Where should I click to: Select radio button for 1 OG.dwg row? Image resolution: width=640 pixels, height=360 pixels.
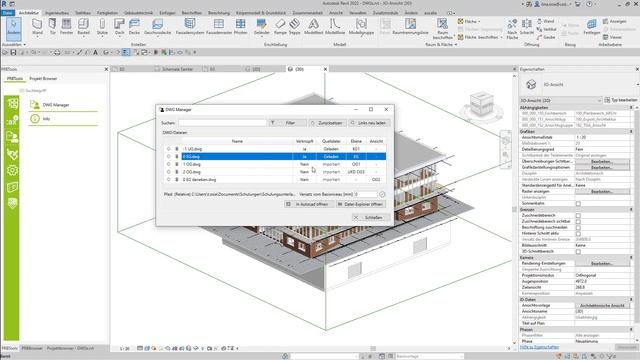coord(168,164)
